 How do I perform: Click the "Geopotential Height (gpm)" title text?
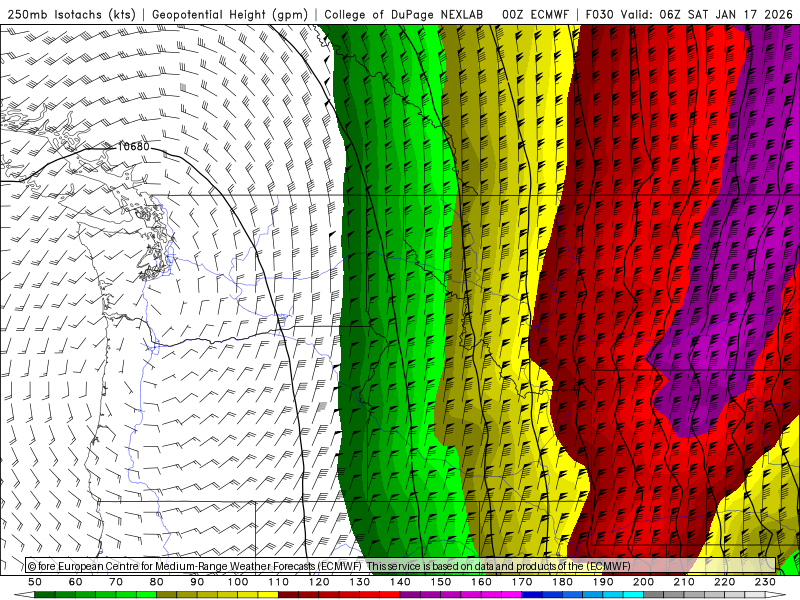point(230,14)
